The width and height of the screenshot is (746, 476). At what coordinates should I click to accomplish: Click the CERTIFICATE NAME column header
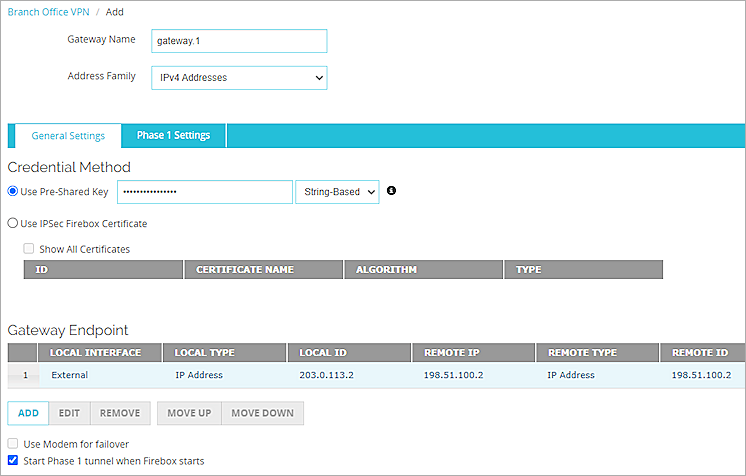[x=263, y=270]
